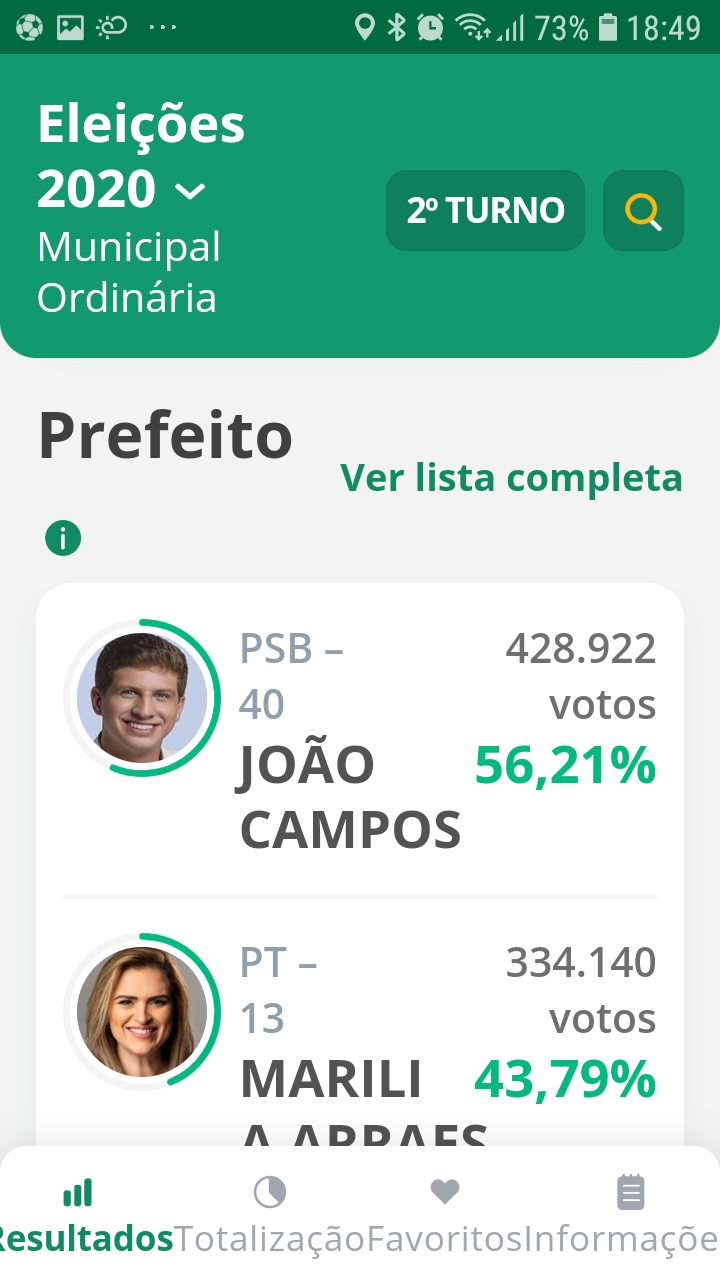Viewport: 720px width, 1280px height.
Task: Tap the Favoritos heart icon
Action: [x=444, y=1192]
